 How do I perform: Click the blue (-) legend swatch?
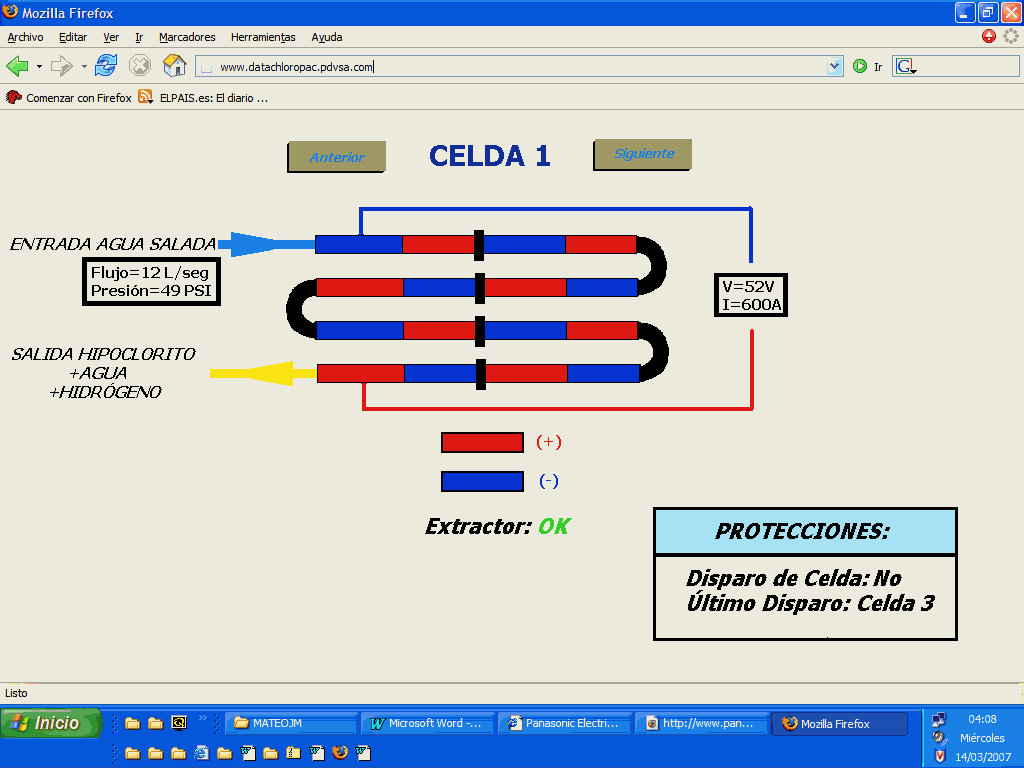coord(482,481)
